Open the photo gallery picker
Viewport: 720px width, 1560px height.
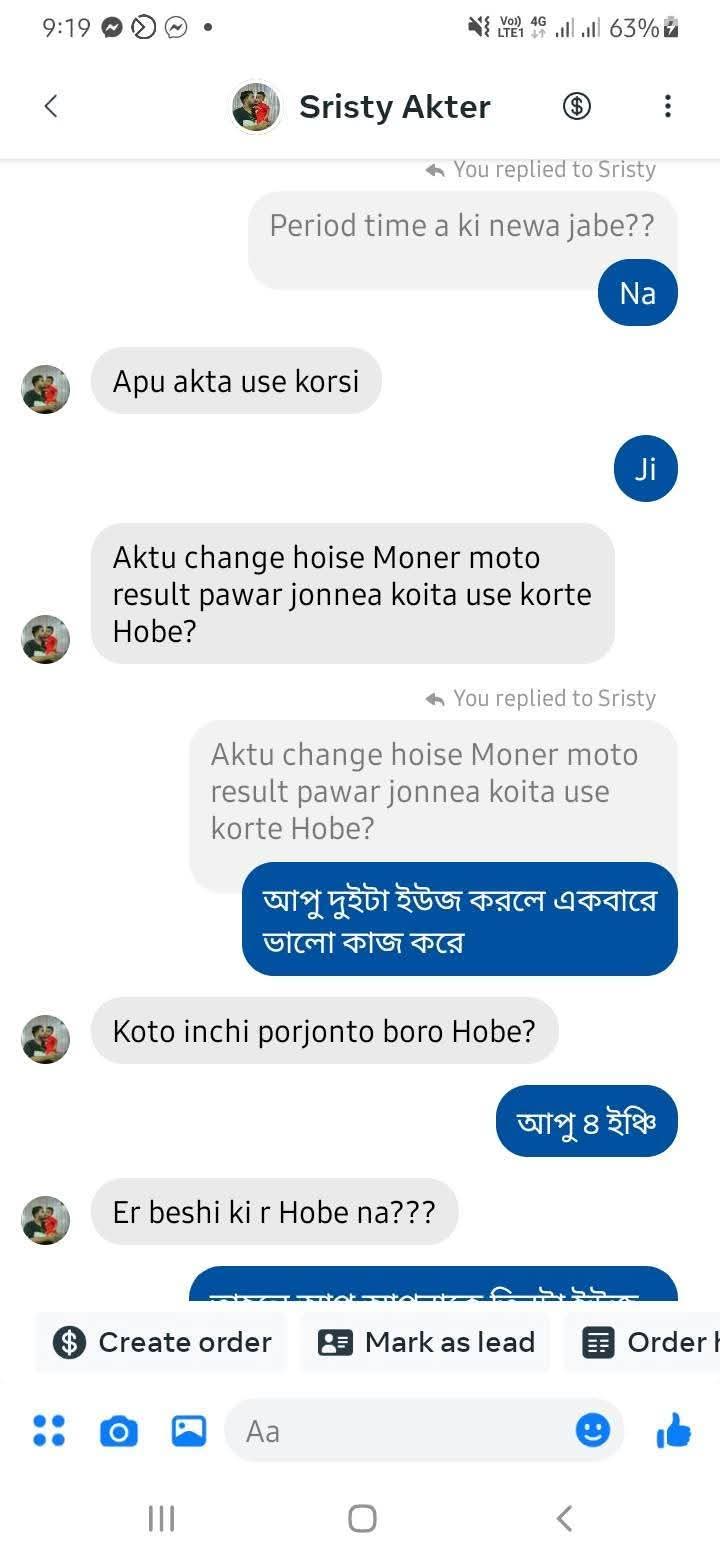pyautogui.click(x=187, y=1430)
